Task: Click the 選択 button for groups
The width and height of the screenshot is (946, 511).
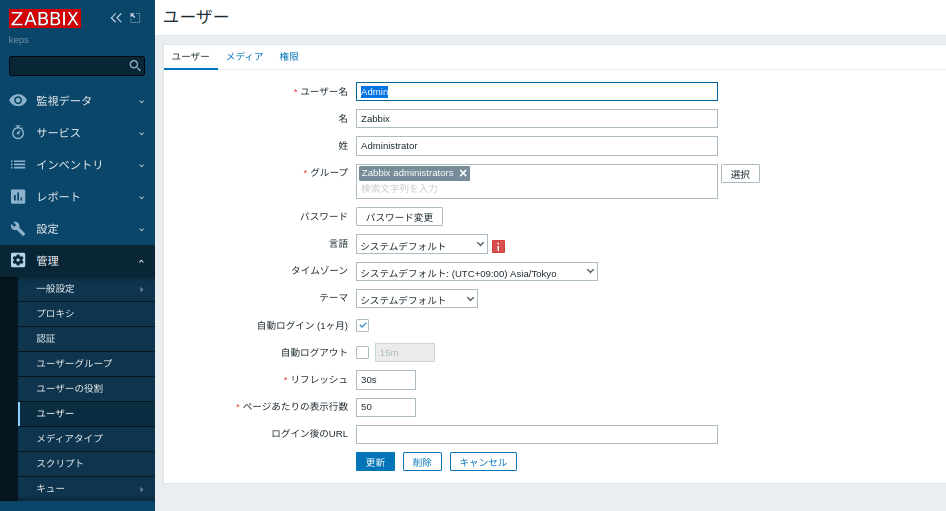Action: tap(740, 174)
